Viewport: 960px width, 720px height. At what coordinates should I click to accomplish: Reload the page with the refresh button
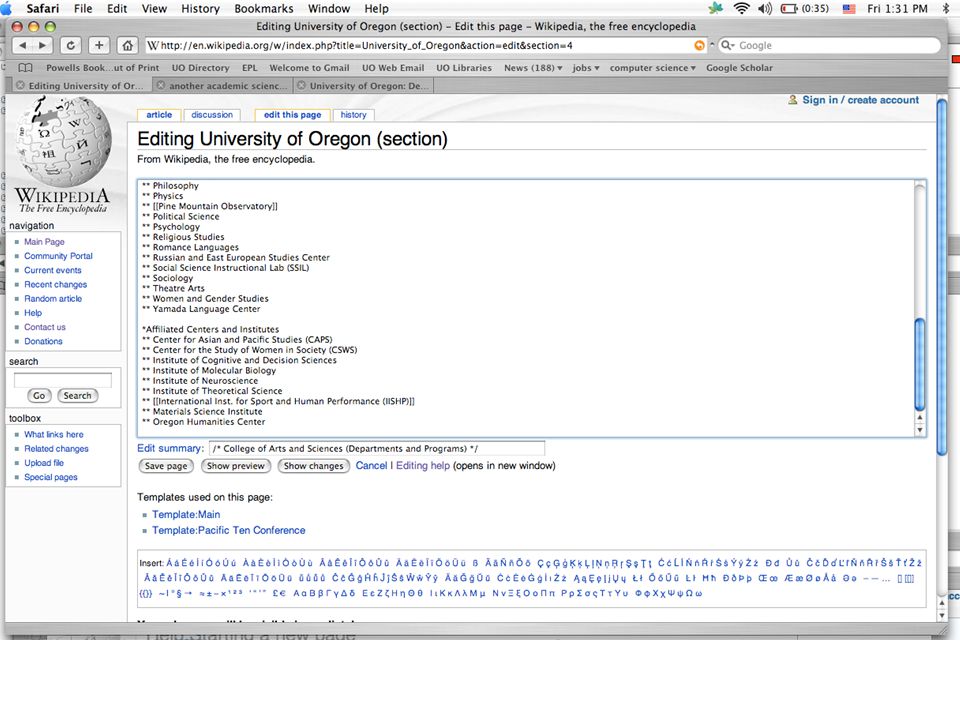[x=71, y=45]
